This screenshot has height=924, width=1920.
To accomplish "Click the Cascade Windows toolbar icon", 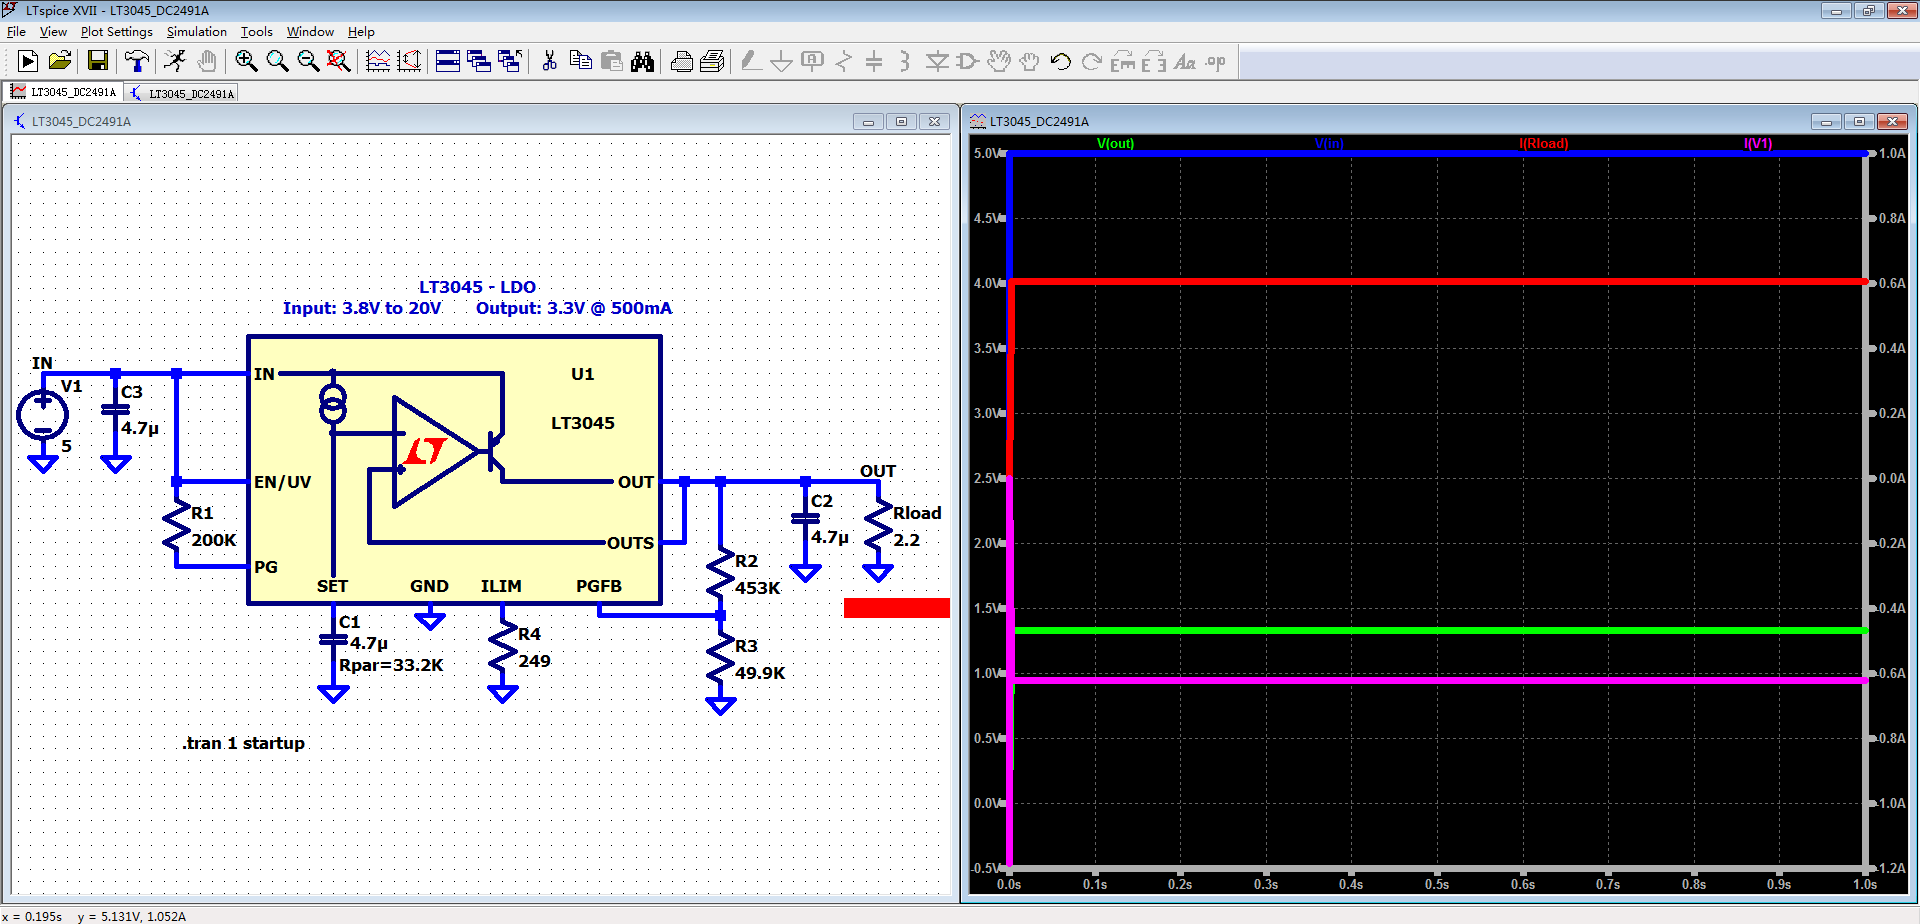I will click(x=479, y=62).
